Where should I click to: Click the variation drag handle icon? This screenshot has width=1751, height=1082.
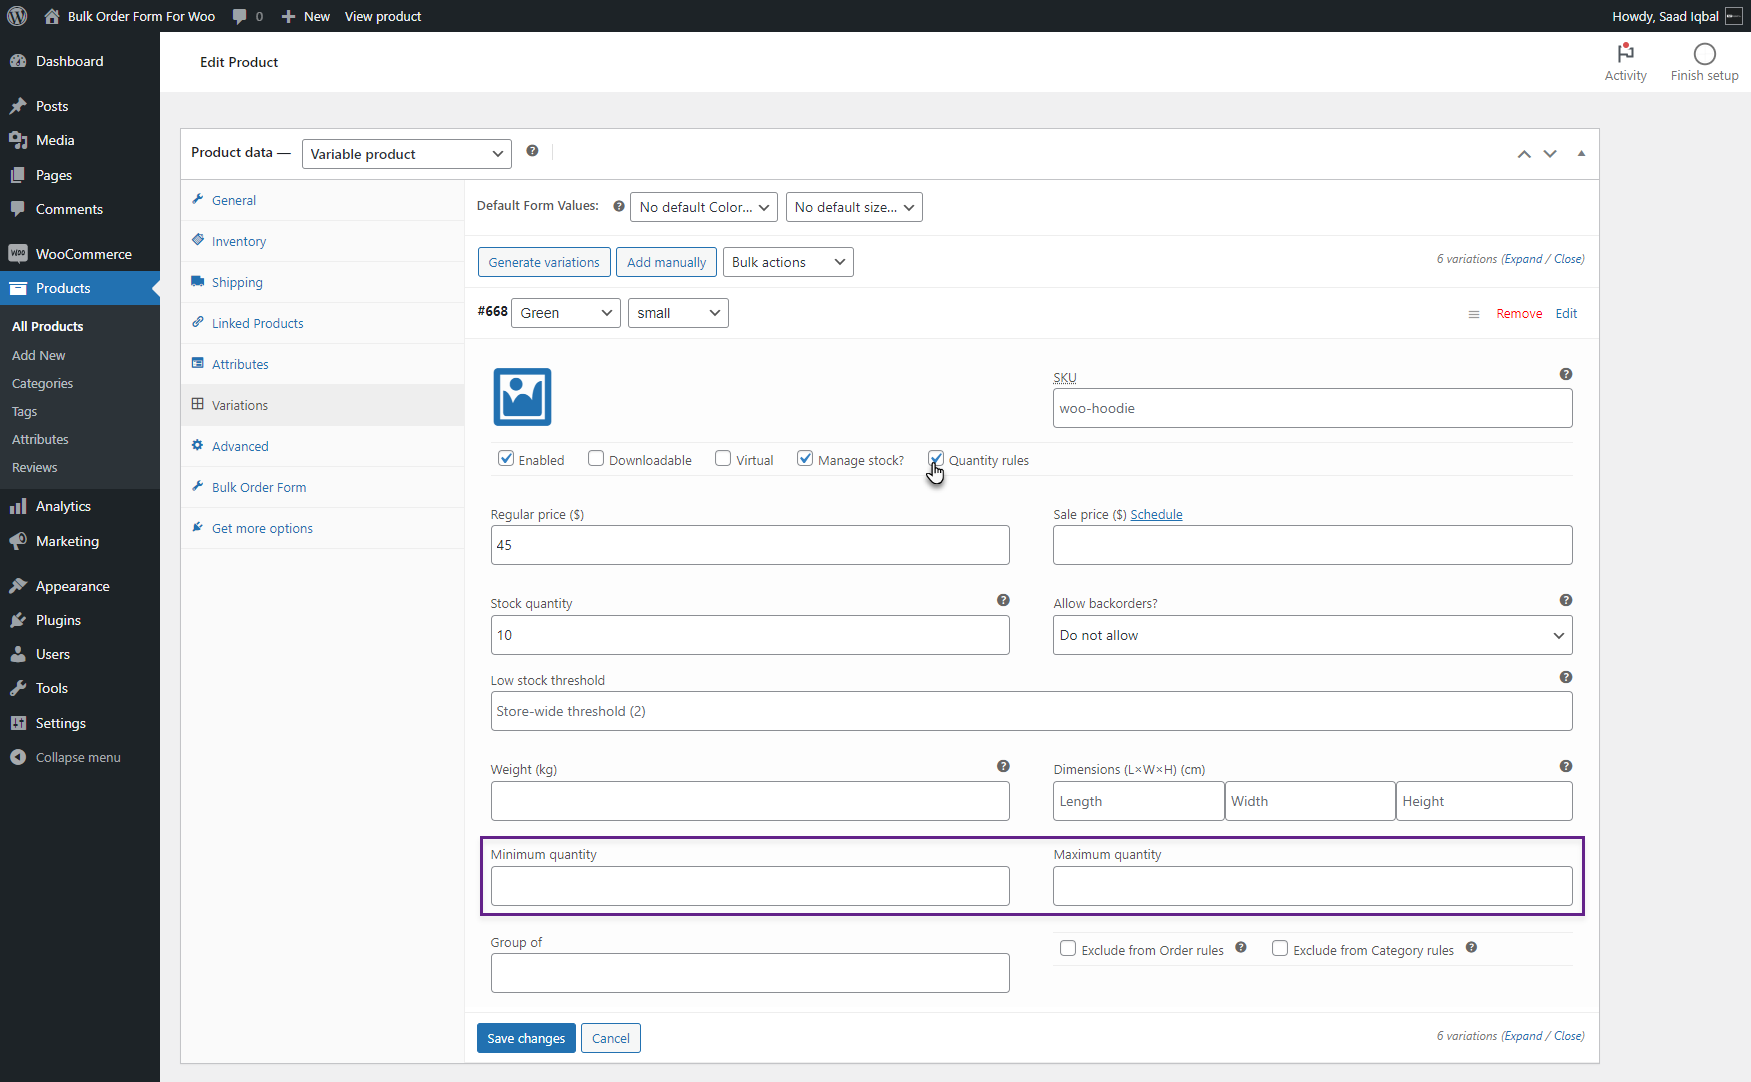[x=1473, y=314]
